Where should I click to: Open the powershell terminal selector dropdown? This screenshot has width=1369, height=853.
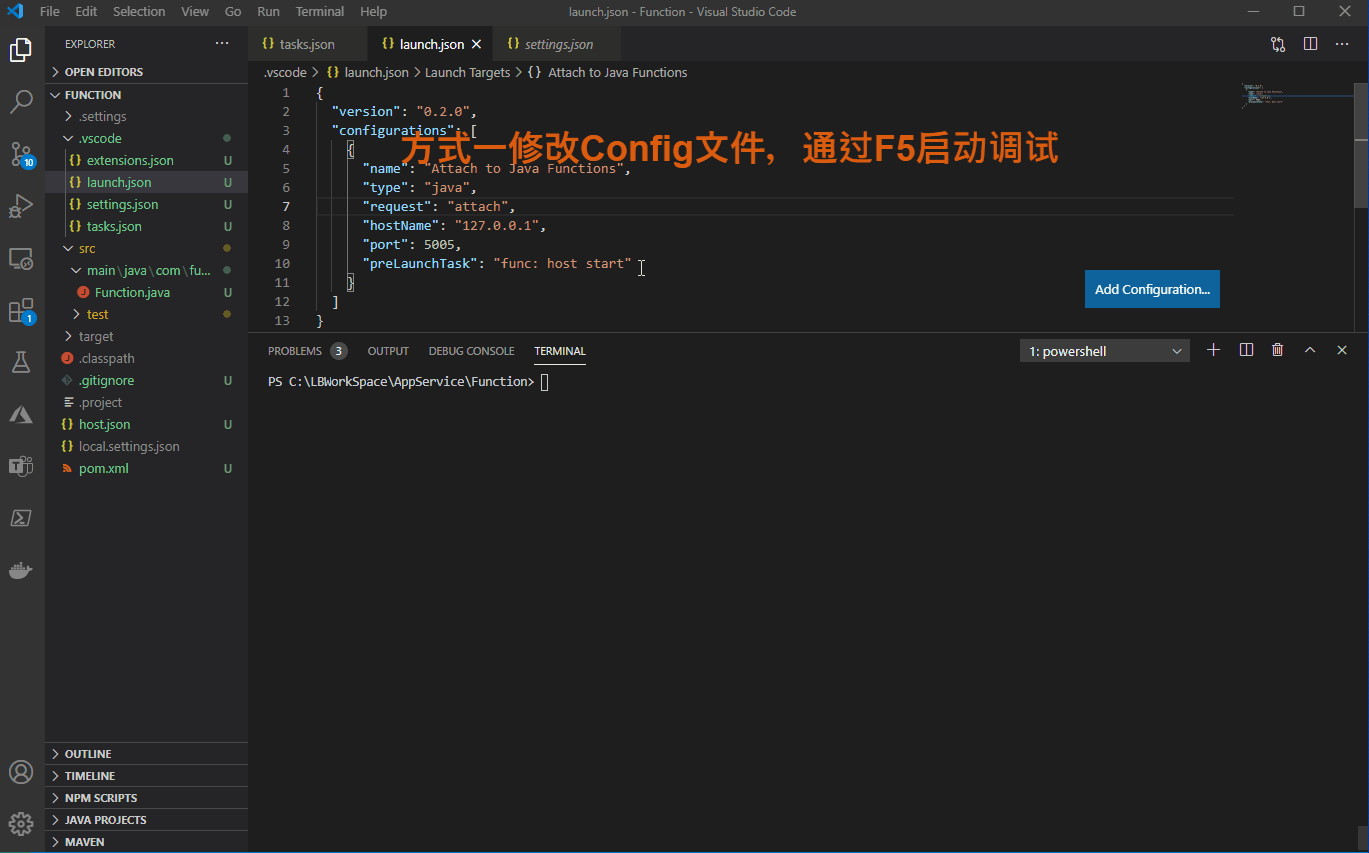coord(1104,351)
